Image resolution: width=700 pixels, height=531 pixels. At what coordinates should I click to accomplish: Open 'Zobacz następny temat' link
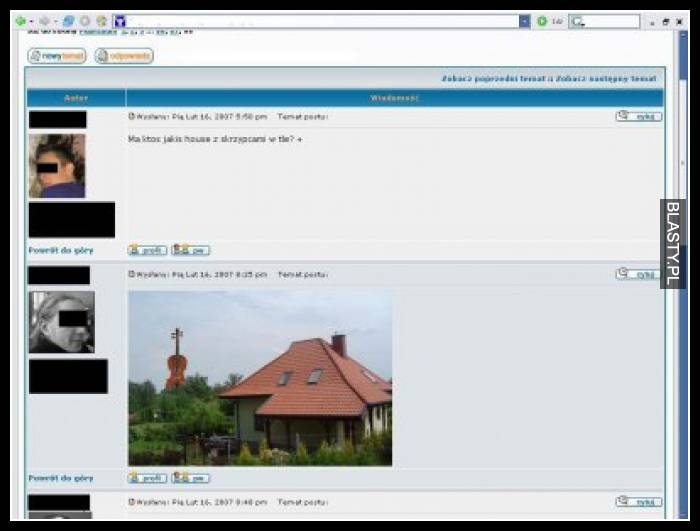point(607,78)
